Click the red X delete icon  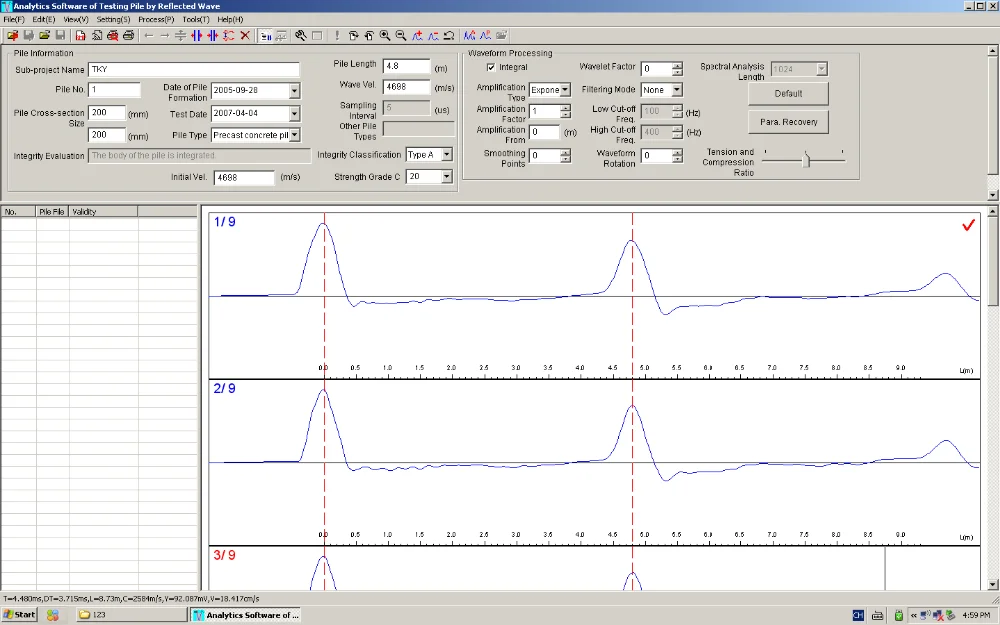(x=245, y=36)
